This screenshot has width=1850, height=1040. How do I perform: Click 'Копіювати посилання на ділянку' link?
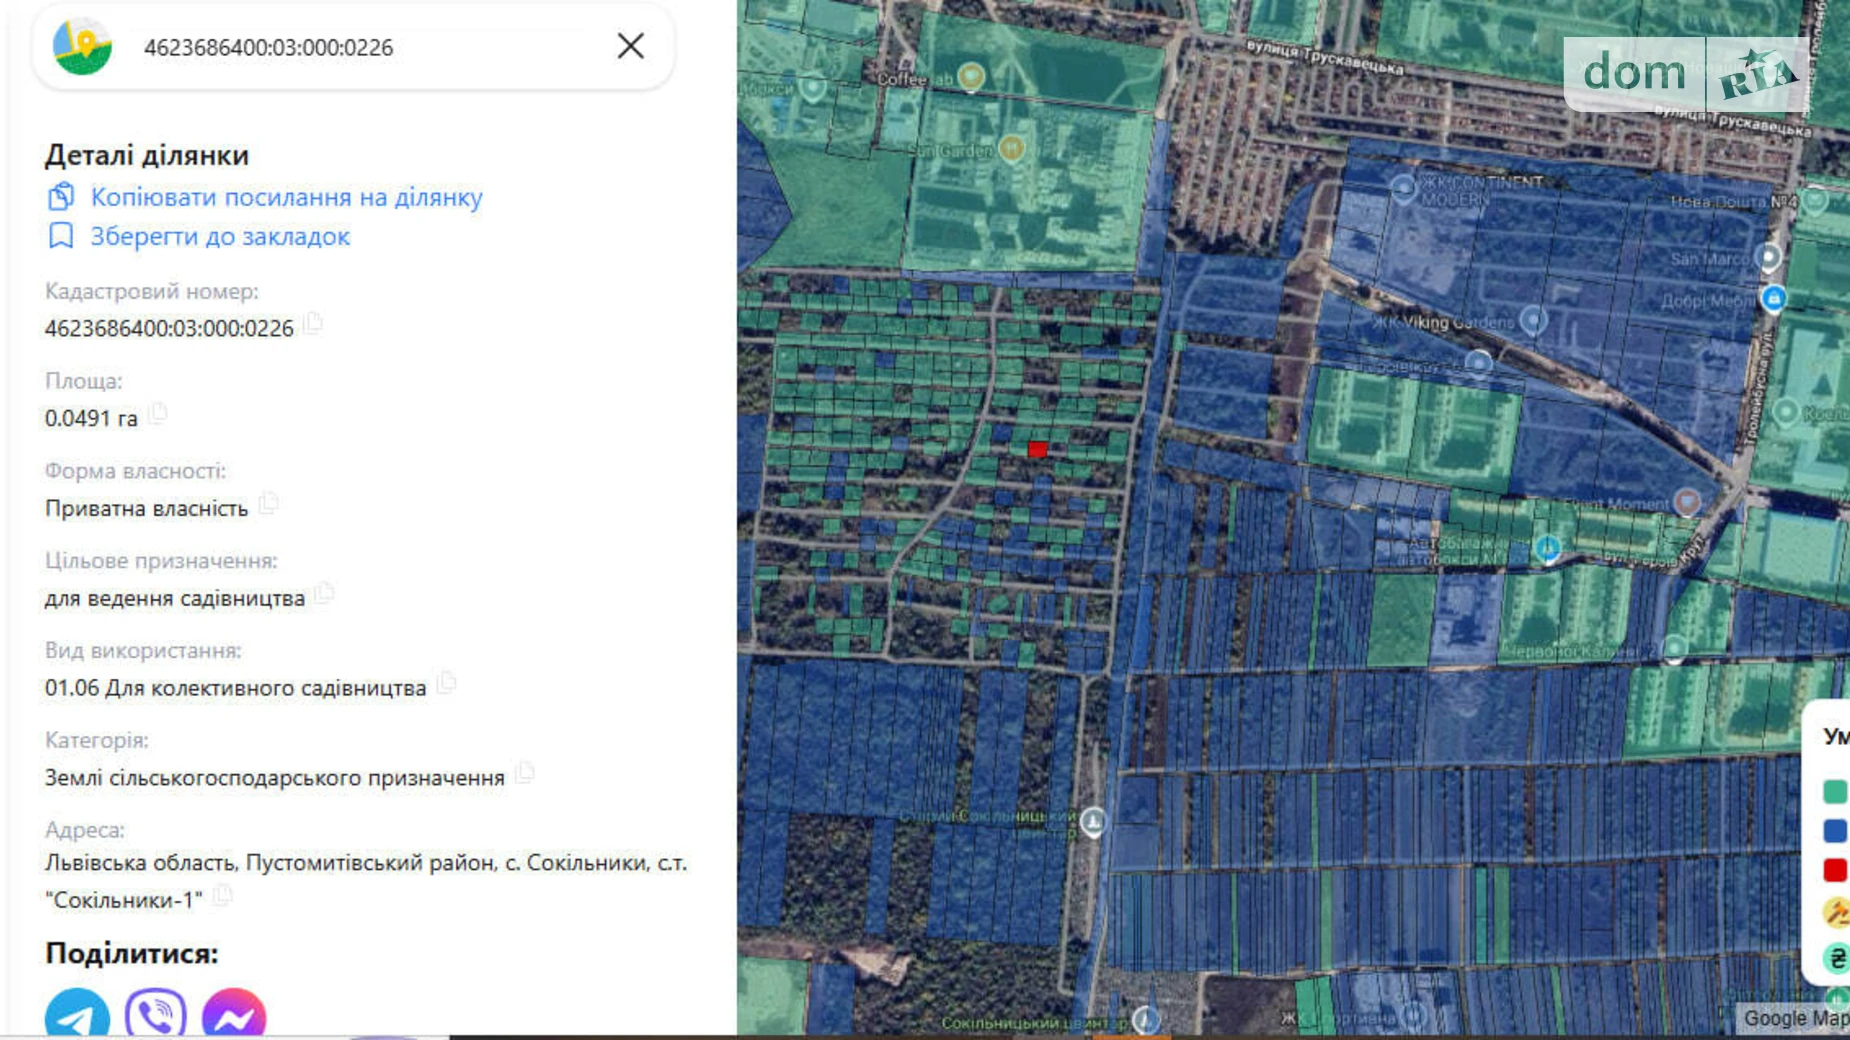pyautogui.click(x=286, y=197)
